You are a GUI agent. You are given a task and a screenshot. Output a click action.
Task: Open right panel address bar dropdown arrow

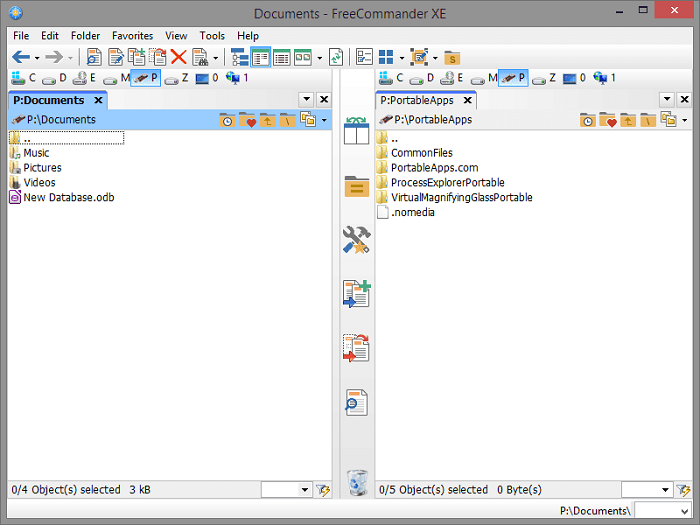[x=684, y=120]
